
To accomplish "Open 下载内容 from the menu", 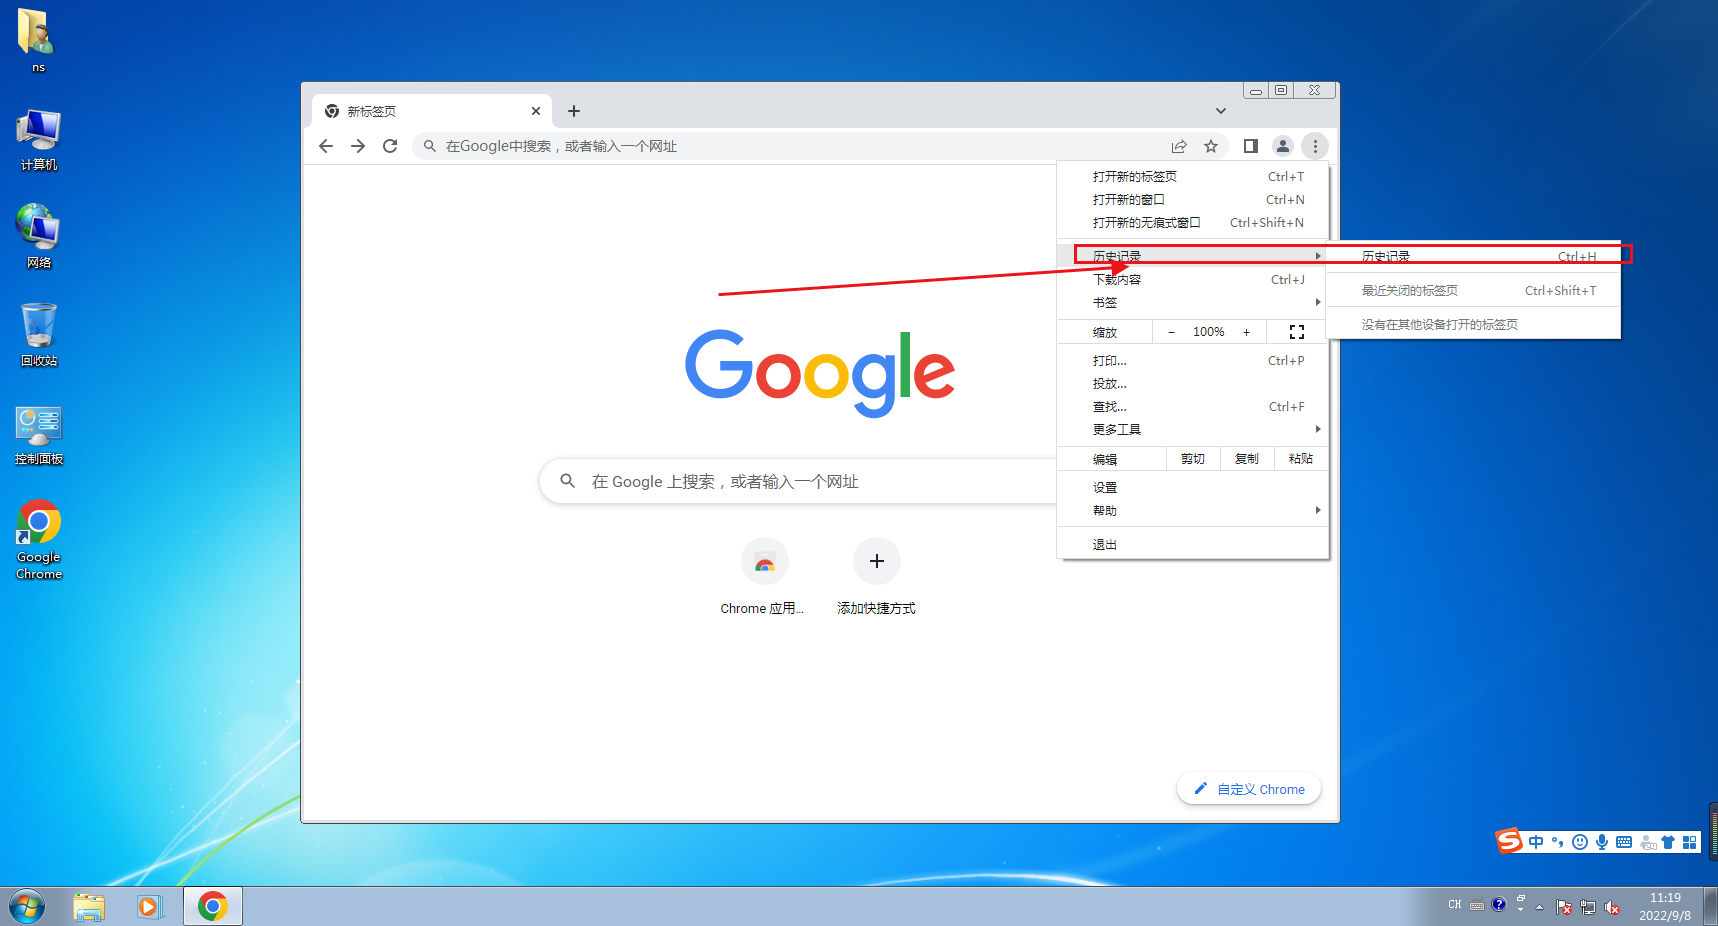I will click(x=1193, y=279).
